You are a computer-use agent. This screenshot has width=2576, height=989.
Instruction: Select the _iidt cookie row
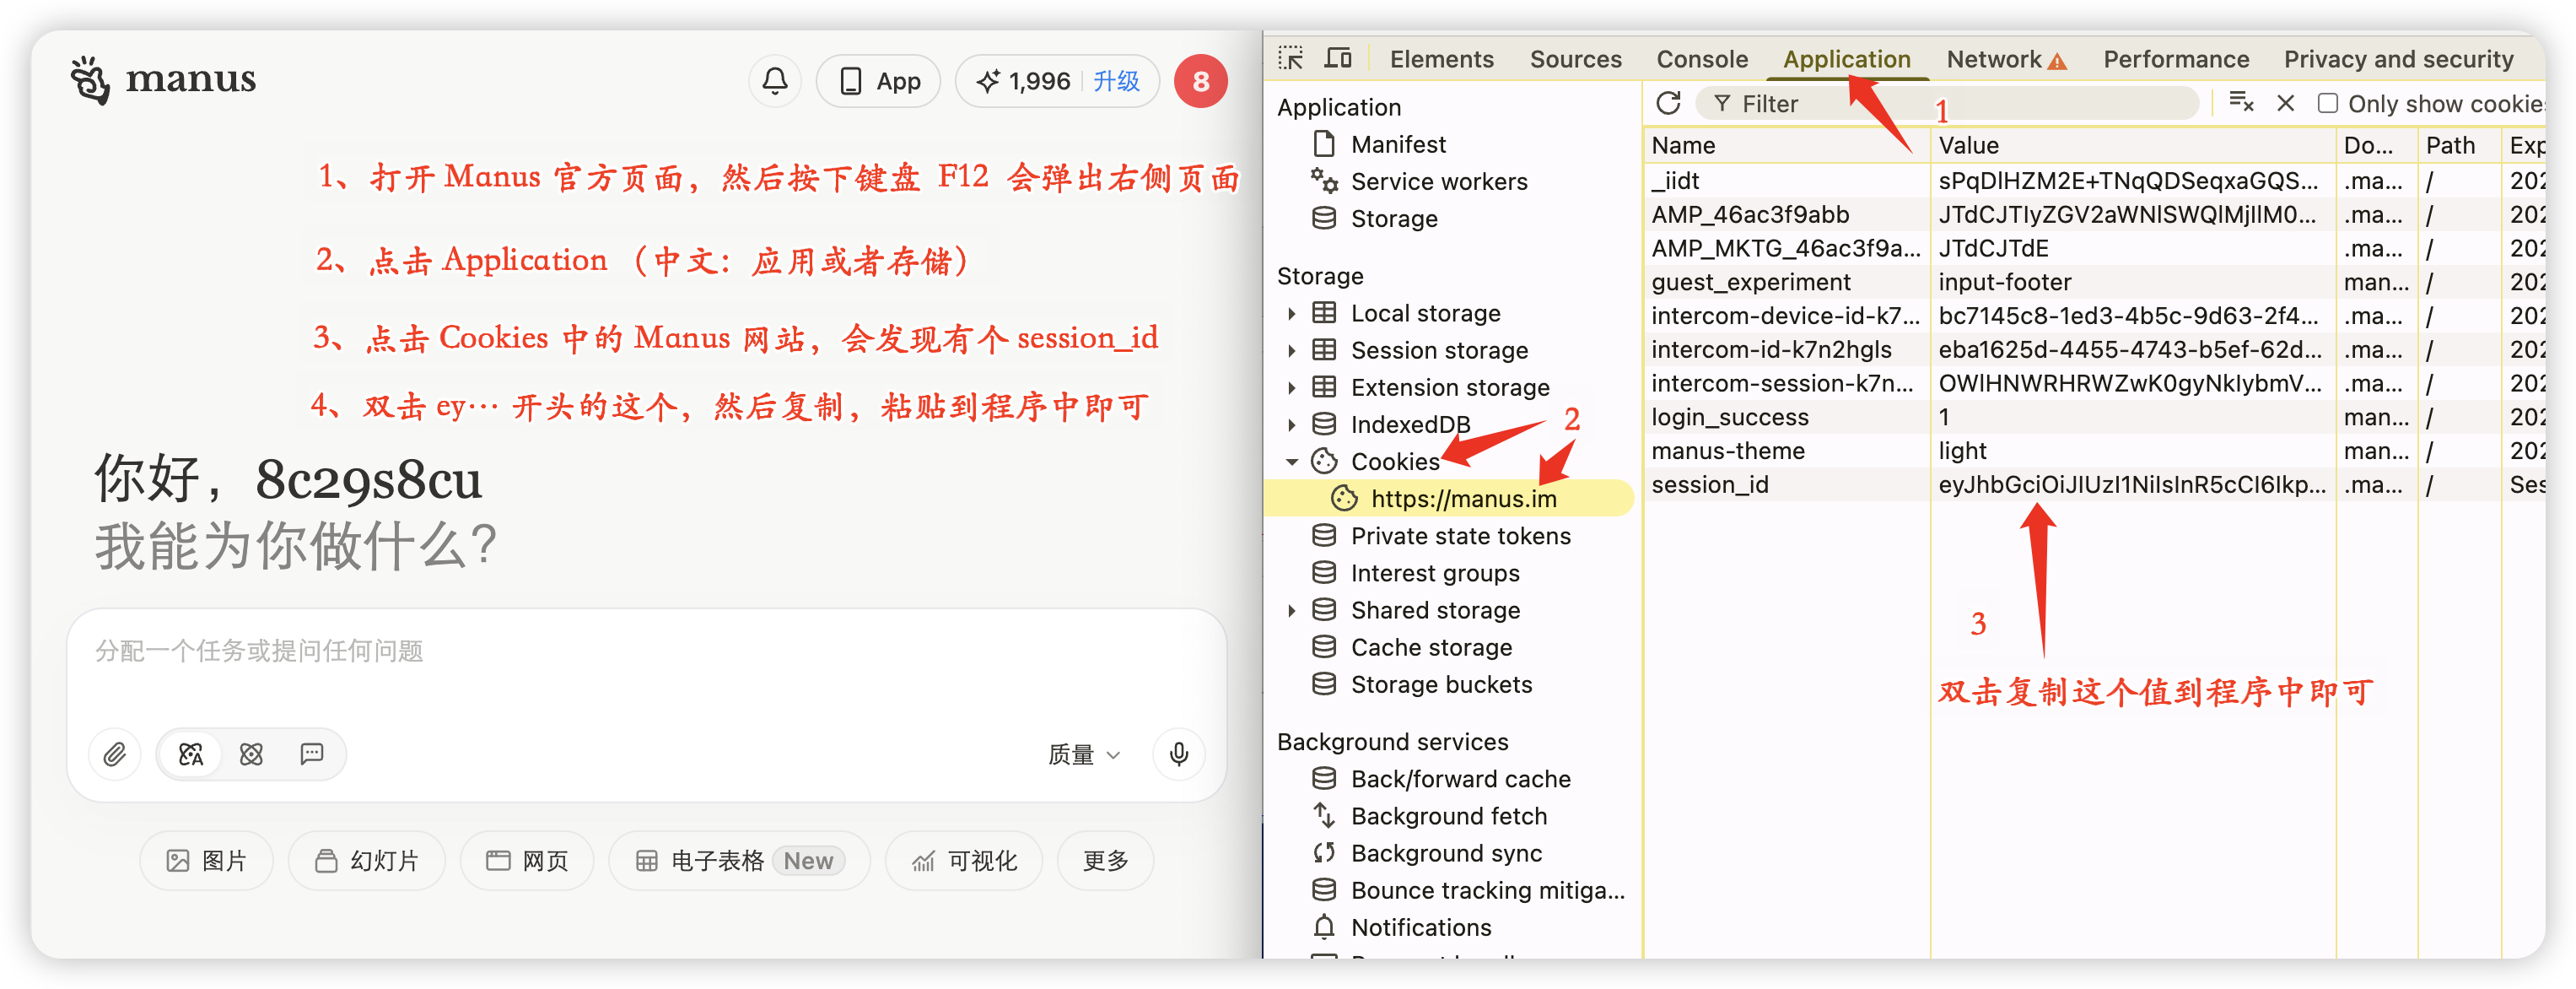(x=2094, y=180)
